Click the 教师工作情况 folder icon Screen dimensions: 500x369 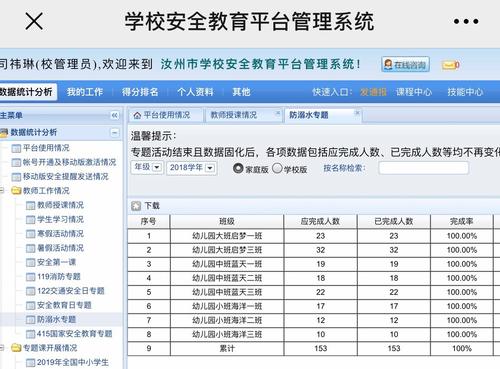pos(16,191)
